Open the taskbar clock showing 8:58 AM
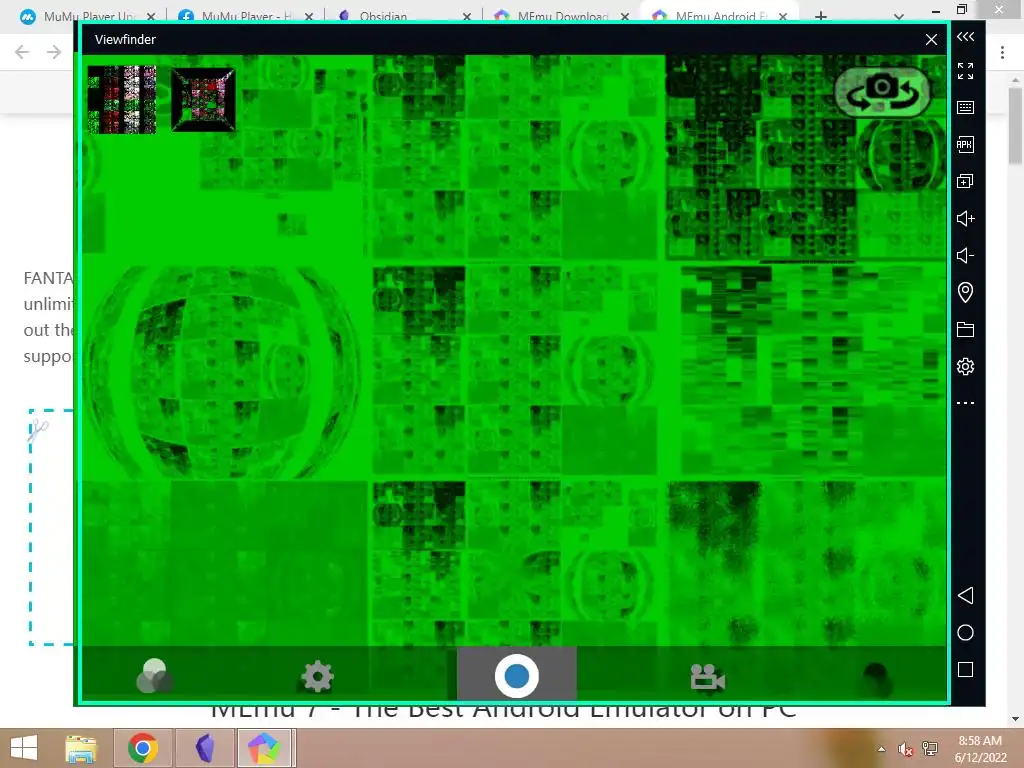1024x768 pixels. click(980, 749)
